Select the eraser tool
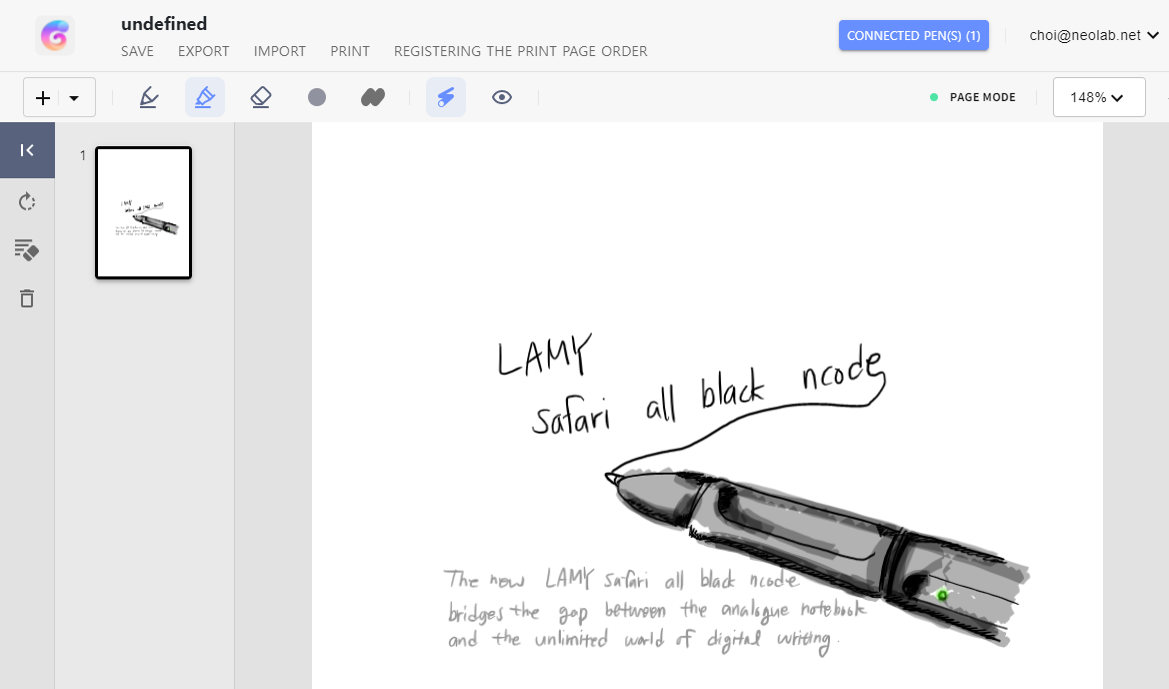The image size is (1169, 689). tap(260, 97)
